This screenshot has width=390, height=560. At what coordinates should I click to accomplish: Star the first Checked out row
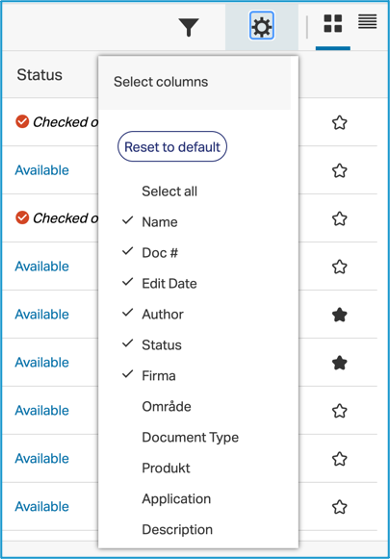click(339, 123)
